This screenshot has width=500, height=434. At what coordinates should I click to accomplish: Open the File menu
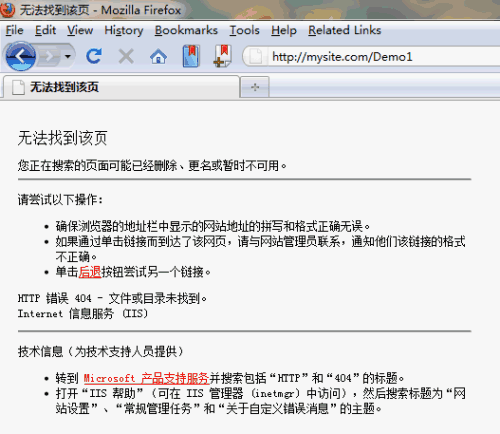click(x=15, y=30)
